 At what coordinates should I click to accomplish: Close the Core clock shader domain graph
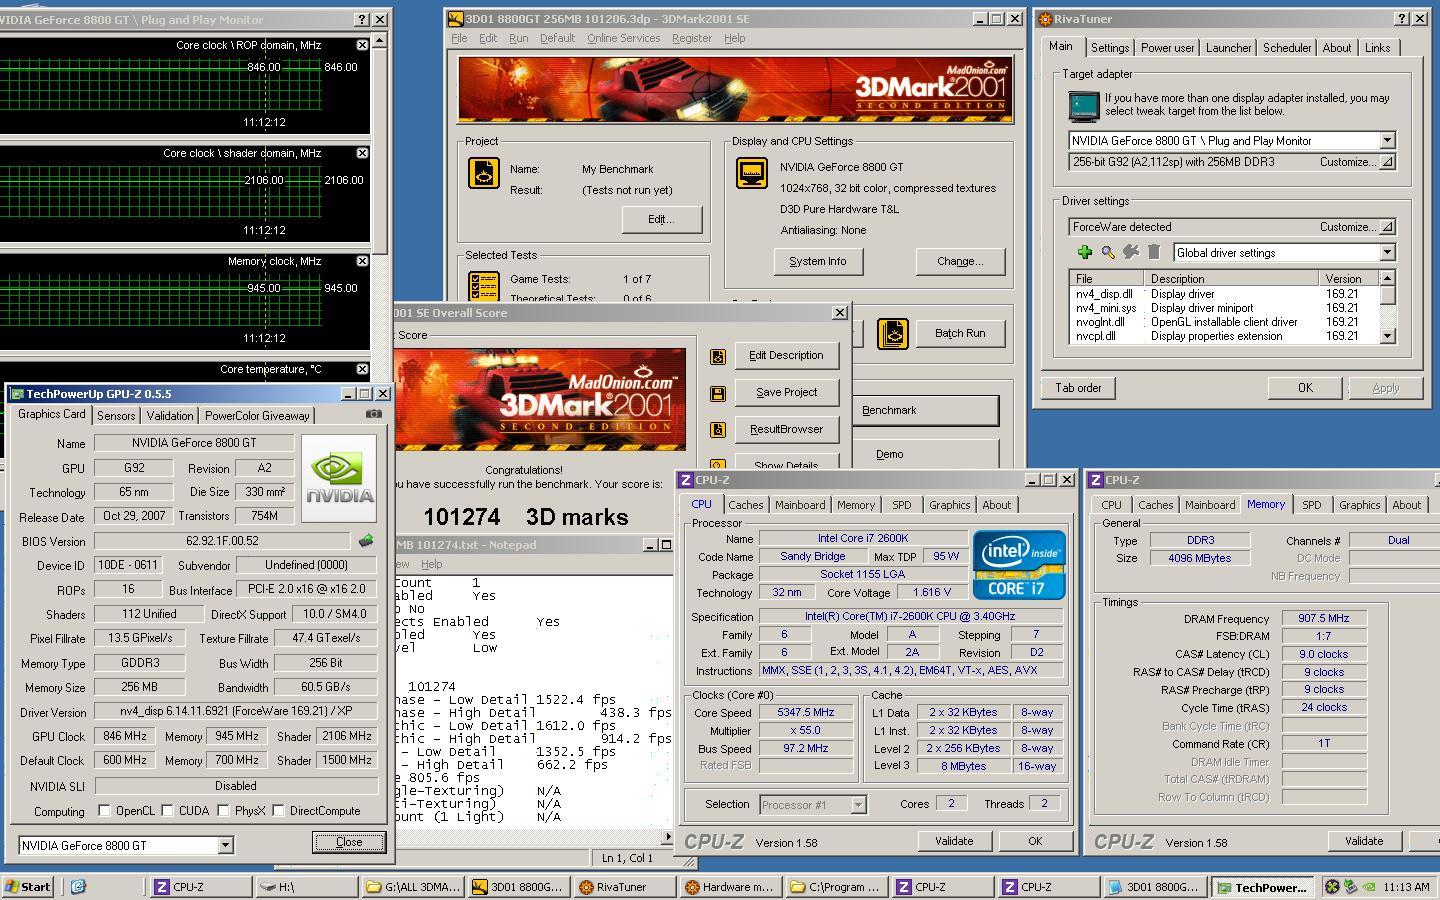pos(362,153)
